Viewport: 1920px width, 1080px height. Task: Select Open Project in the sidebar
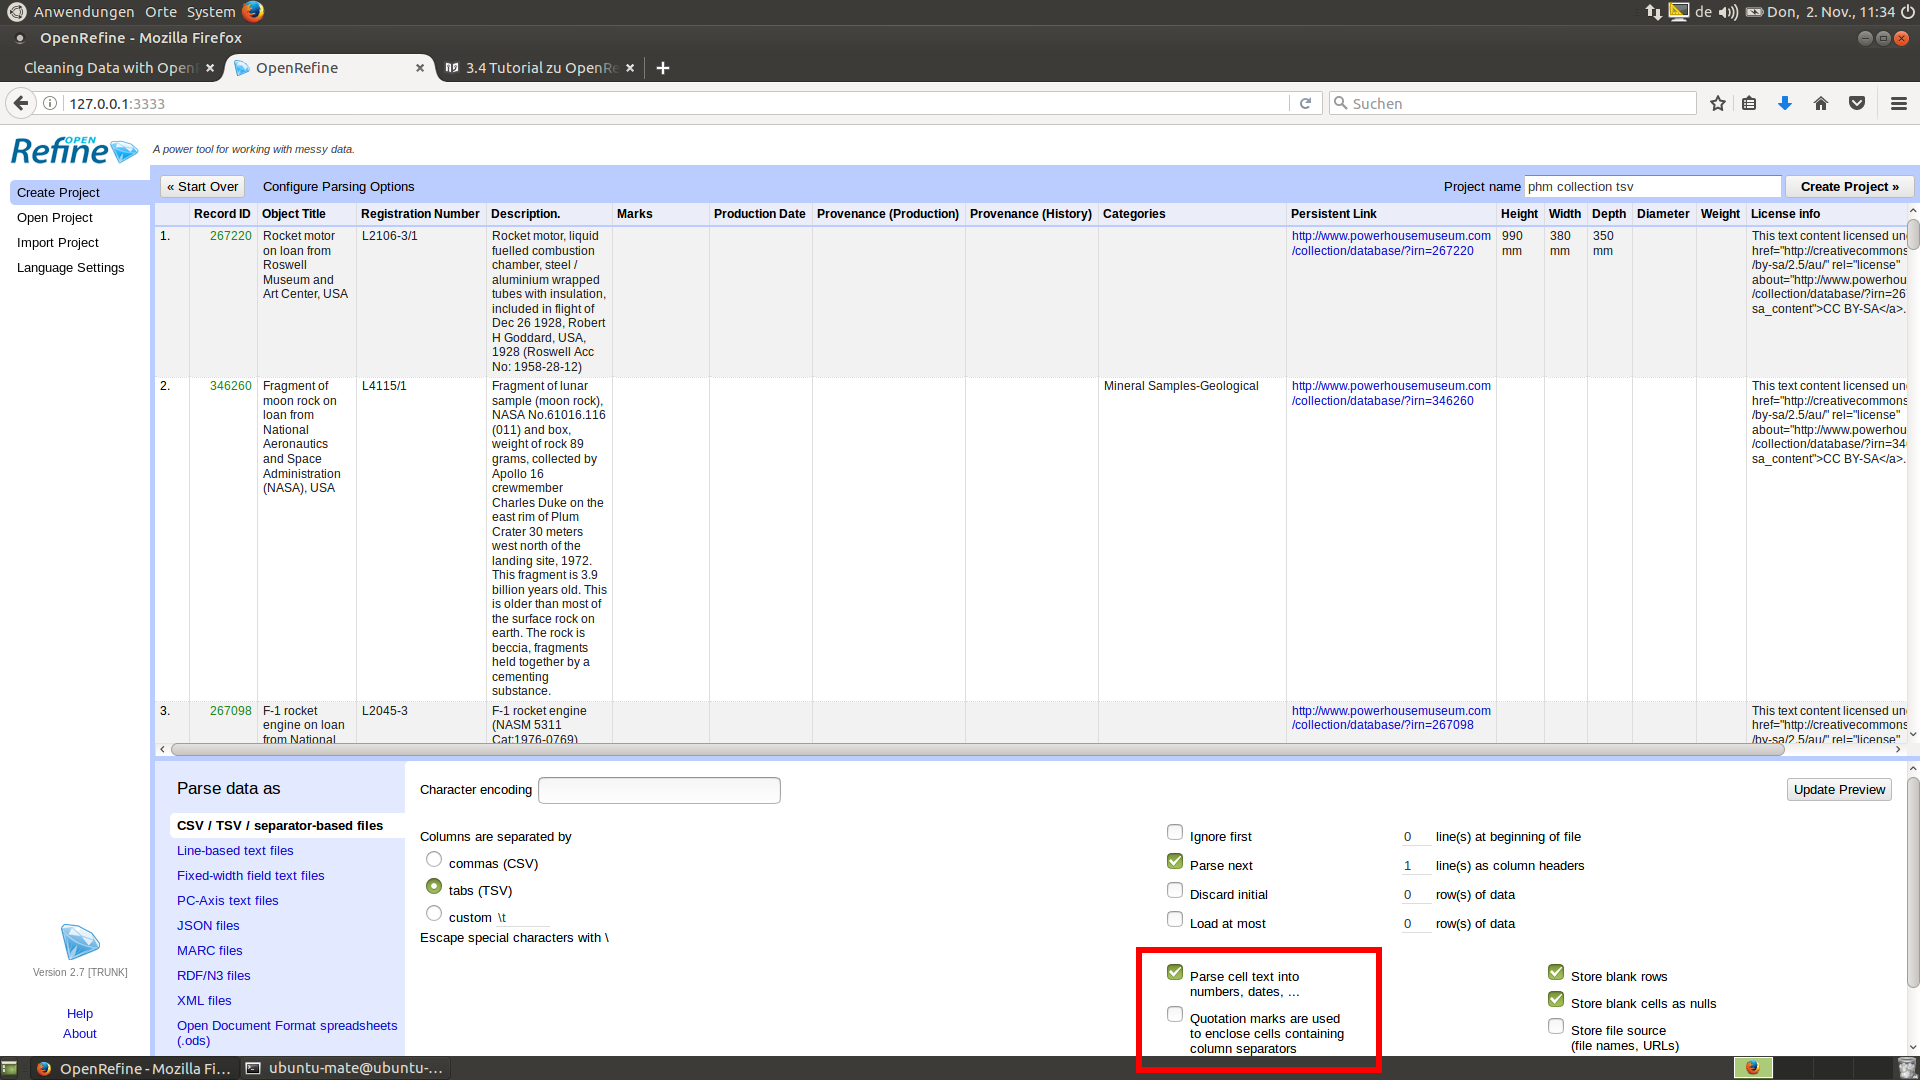[55, 218]
